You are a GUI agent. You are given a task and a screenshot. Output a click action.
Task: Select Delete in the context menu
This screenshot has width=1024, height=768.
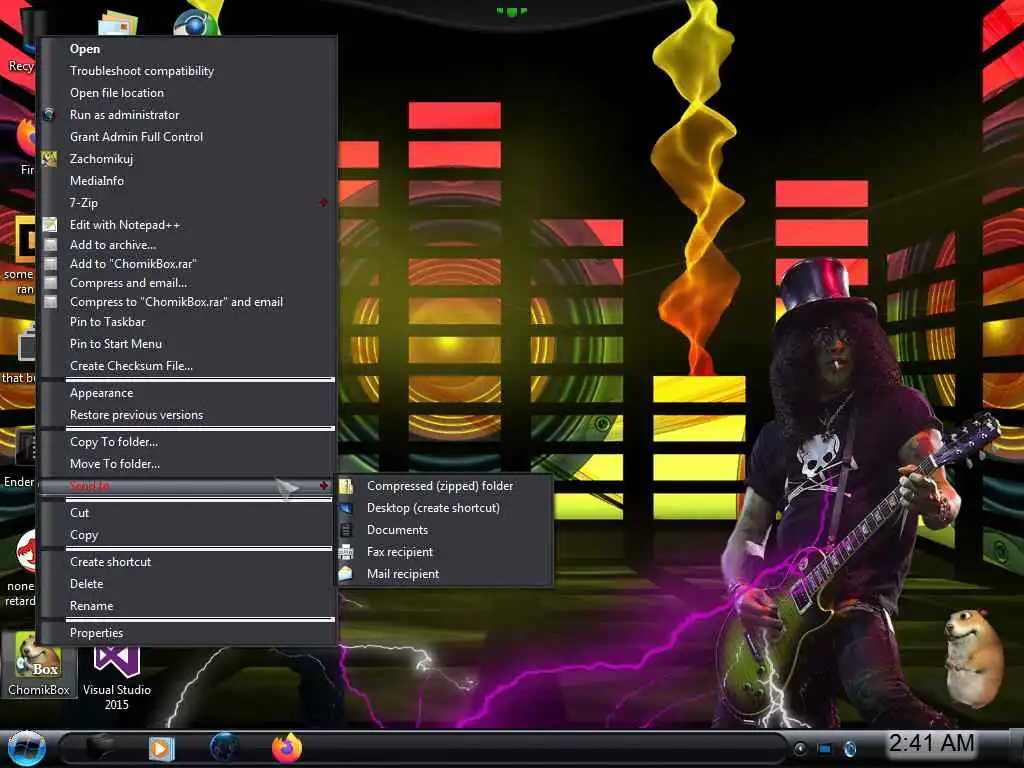pyautogui.click(x=187, y=584)
